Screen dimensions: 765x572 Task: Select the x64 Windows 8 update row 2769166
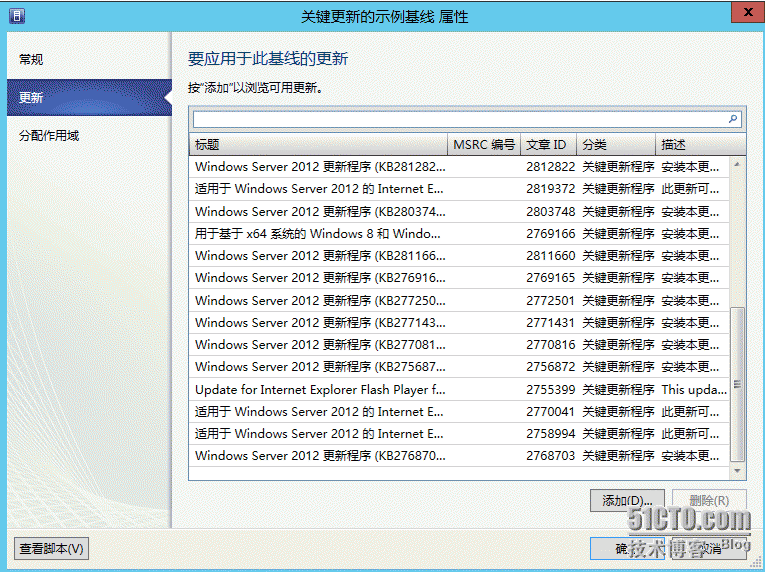click(x=459, y=234)
